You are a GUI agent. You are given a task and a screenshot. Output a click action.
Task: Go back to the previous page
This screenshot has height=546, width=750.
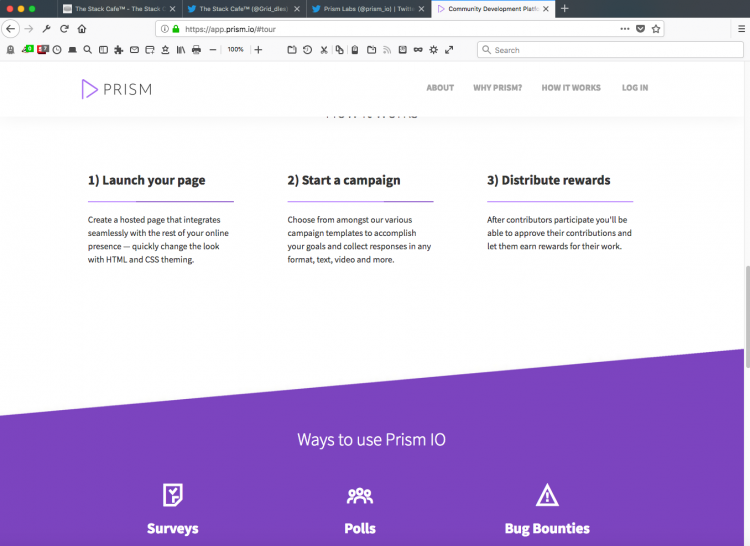[11, 29]
